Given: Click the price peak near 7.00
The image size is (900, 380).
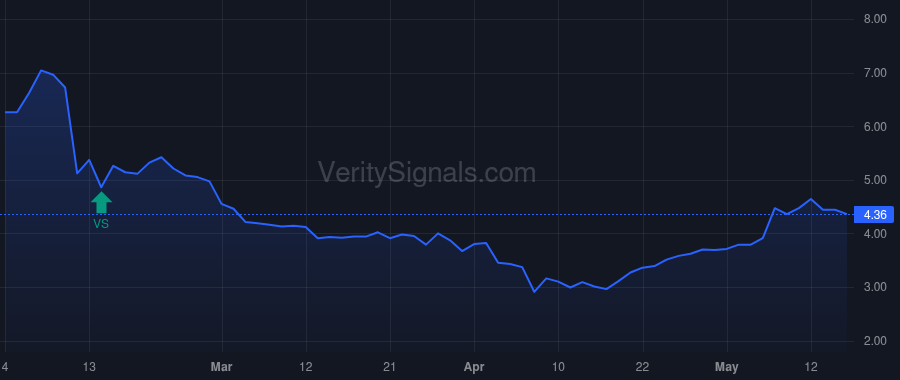Looking at the screenshot, I should [41, 71].
